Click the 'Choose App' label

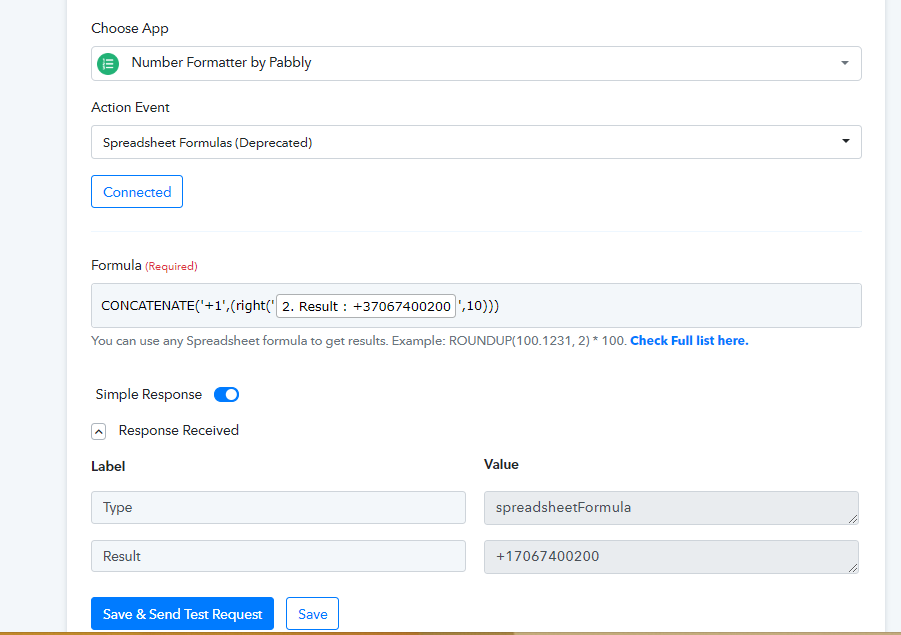[130, 29]
